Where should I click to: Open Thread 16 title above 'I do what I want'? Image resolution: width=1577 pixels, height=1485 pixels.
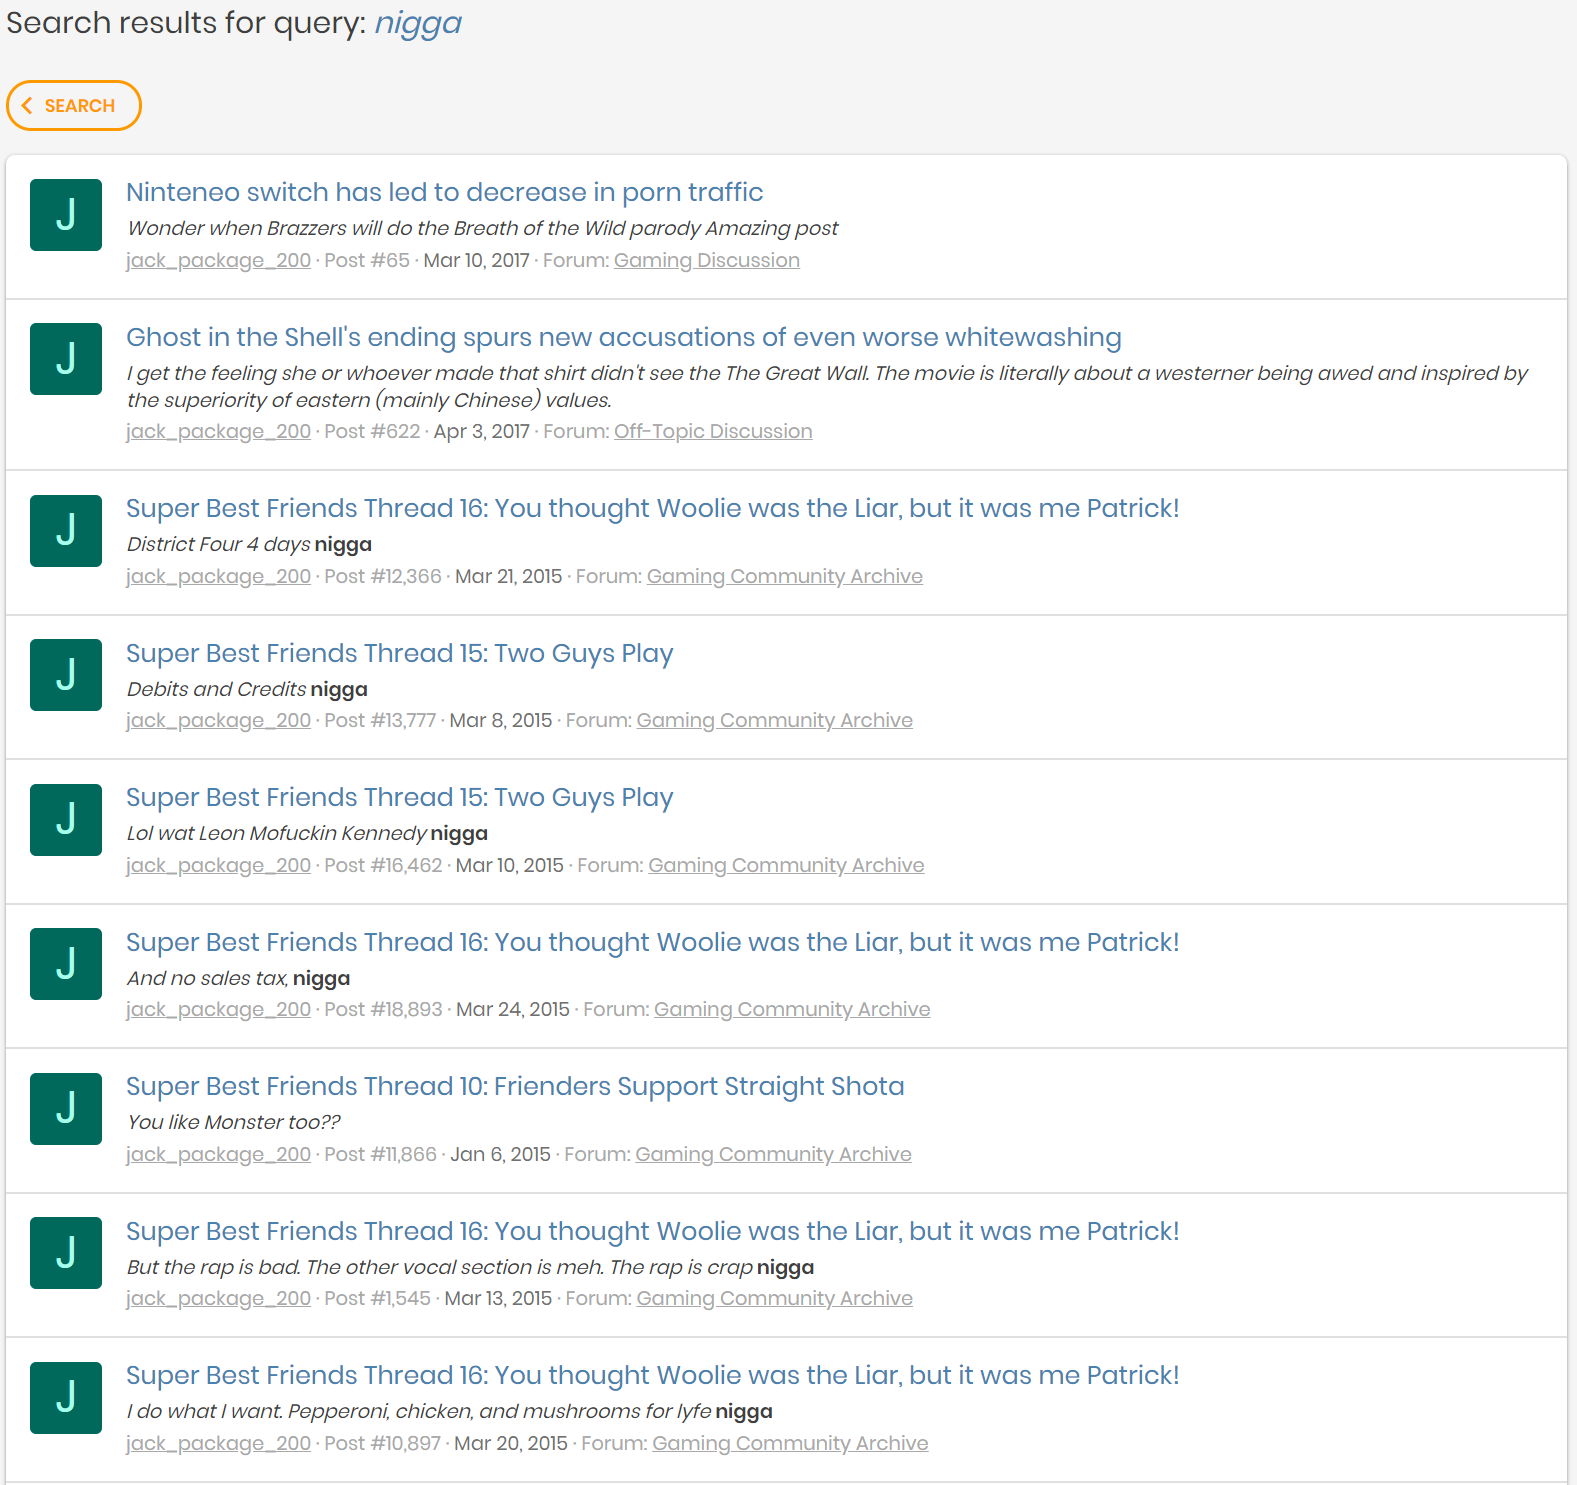[x=652, y=1375]
